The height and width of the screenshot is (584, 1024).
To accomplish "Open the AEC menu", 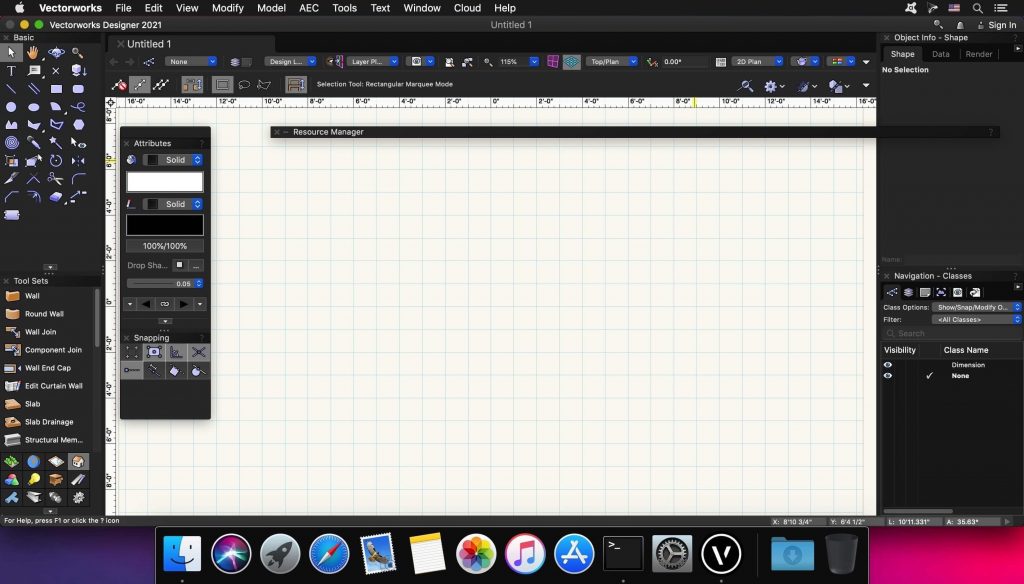I will 308,8.
